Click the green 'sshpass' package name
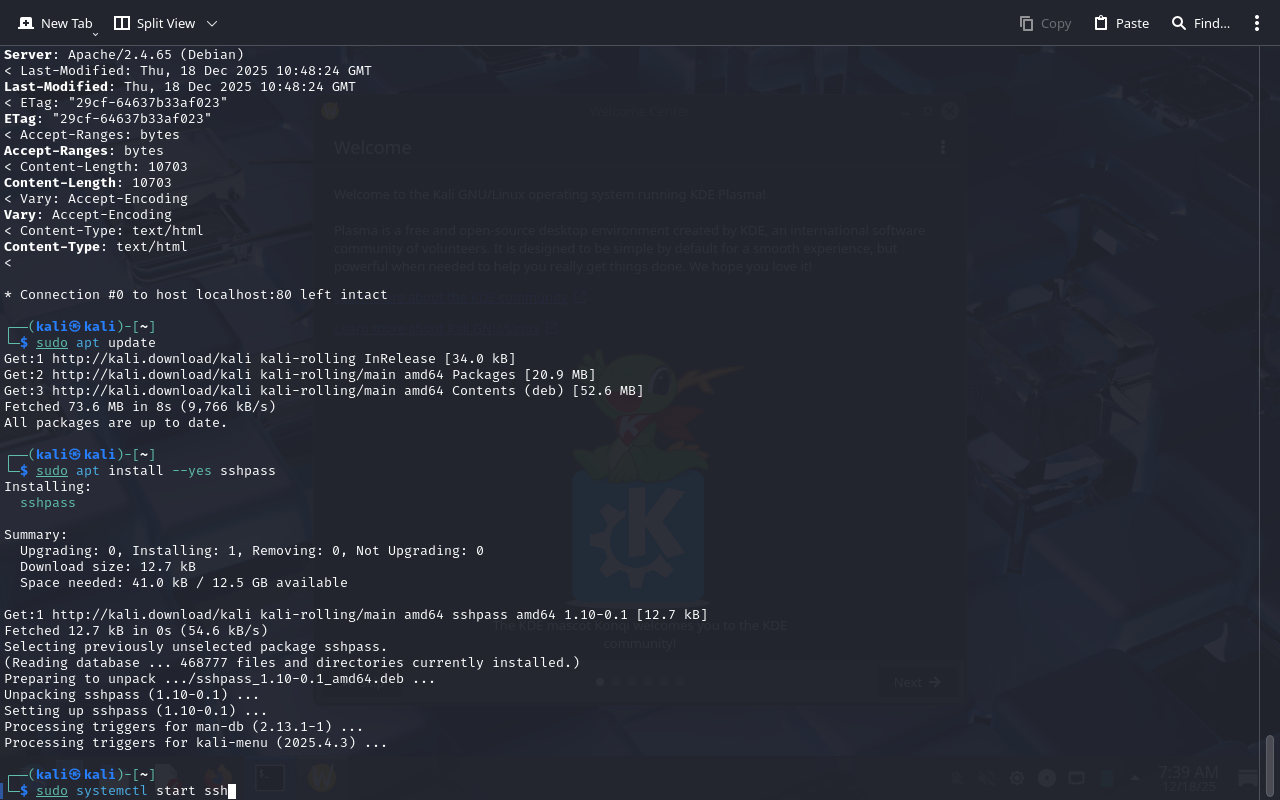 (x=48, y=503)
